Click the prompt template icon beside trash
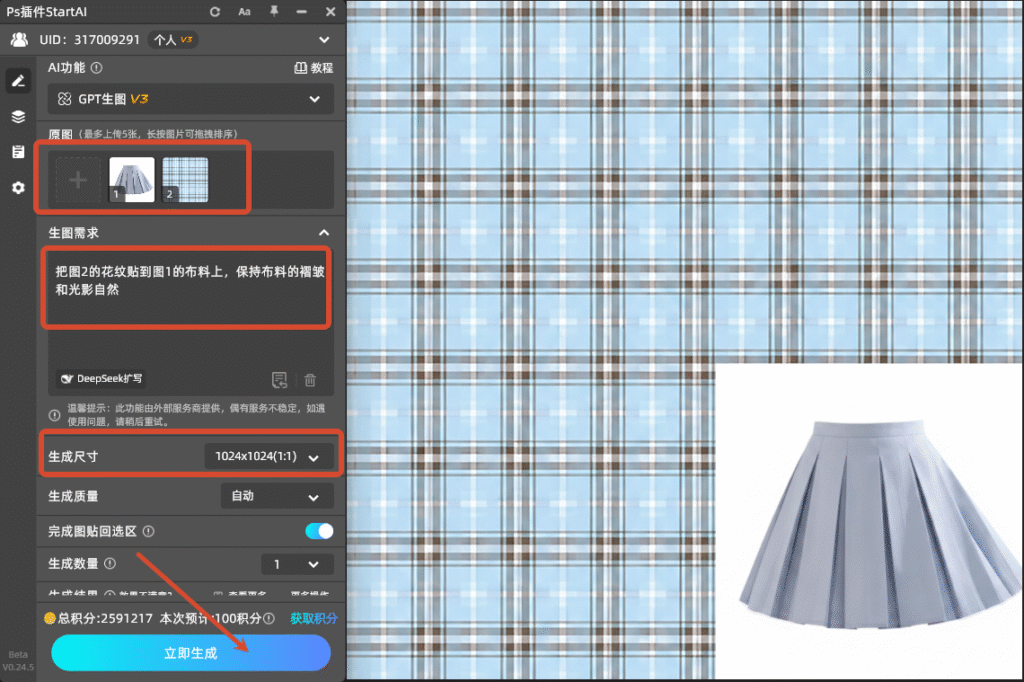Image resolution: width=1024 pixels, height=682 pixels. pos(280,380)
